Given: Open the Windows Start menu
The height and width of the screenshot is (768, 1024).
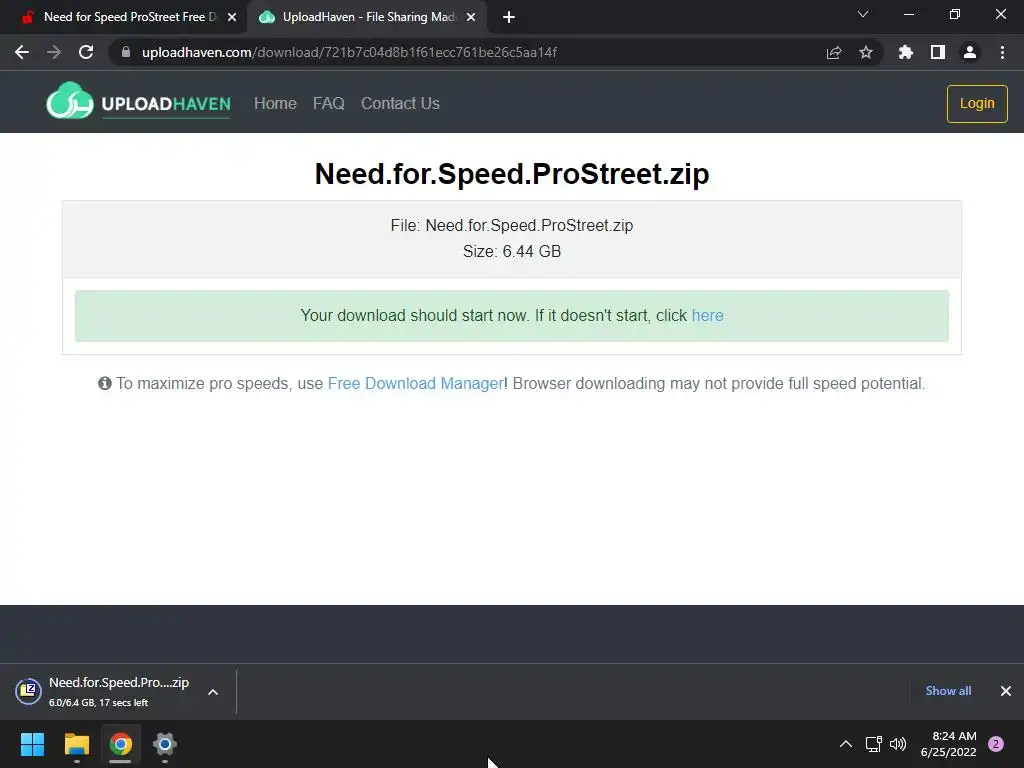Looking at the screenshot, I should pyautogui.click(x=32, y=744).
